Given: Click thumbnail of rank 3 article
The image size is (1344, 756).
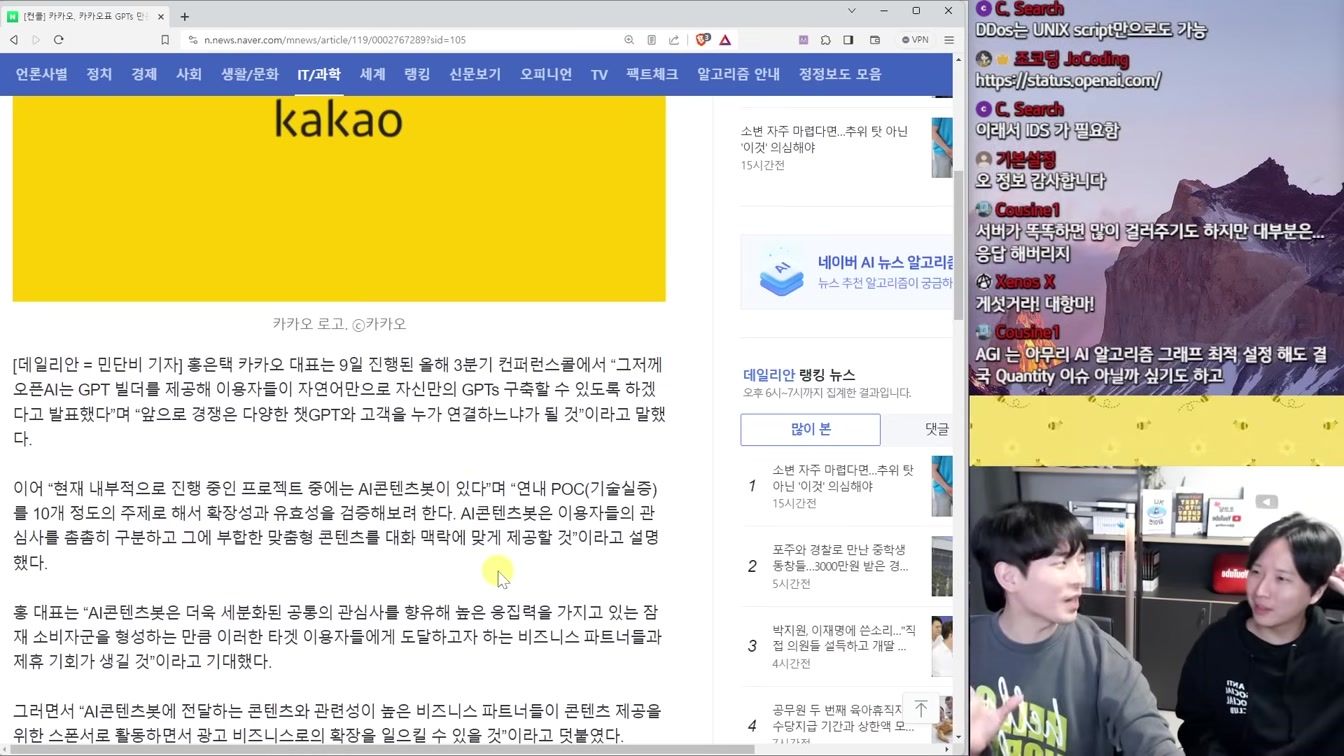Looking at the screenshot, I should coord(942,647).
